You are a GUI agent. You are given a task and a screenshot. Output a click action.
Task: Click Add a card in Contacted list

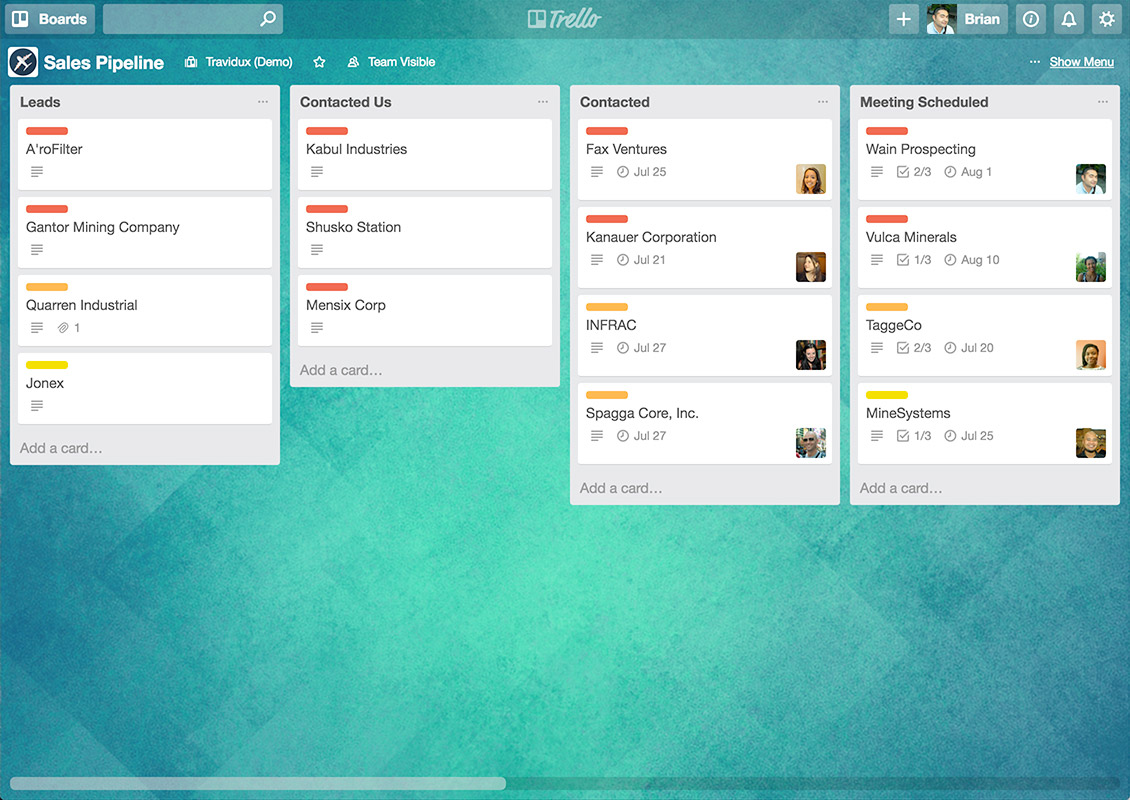pyautogui.click(x=619, y=488)
